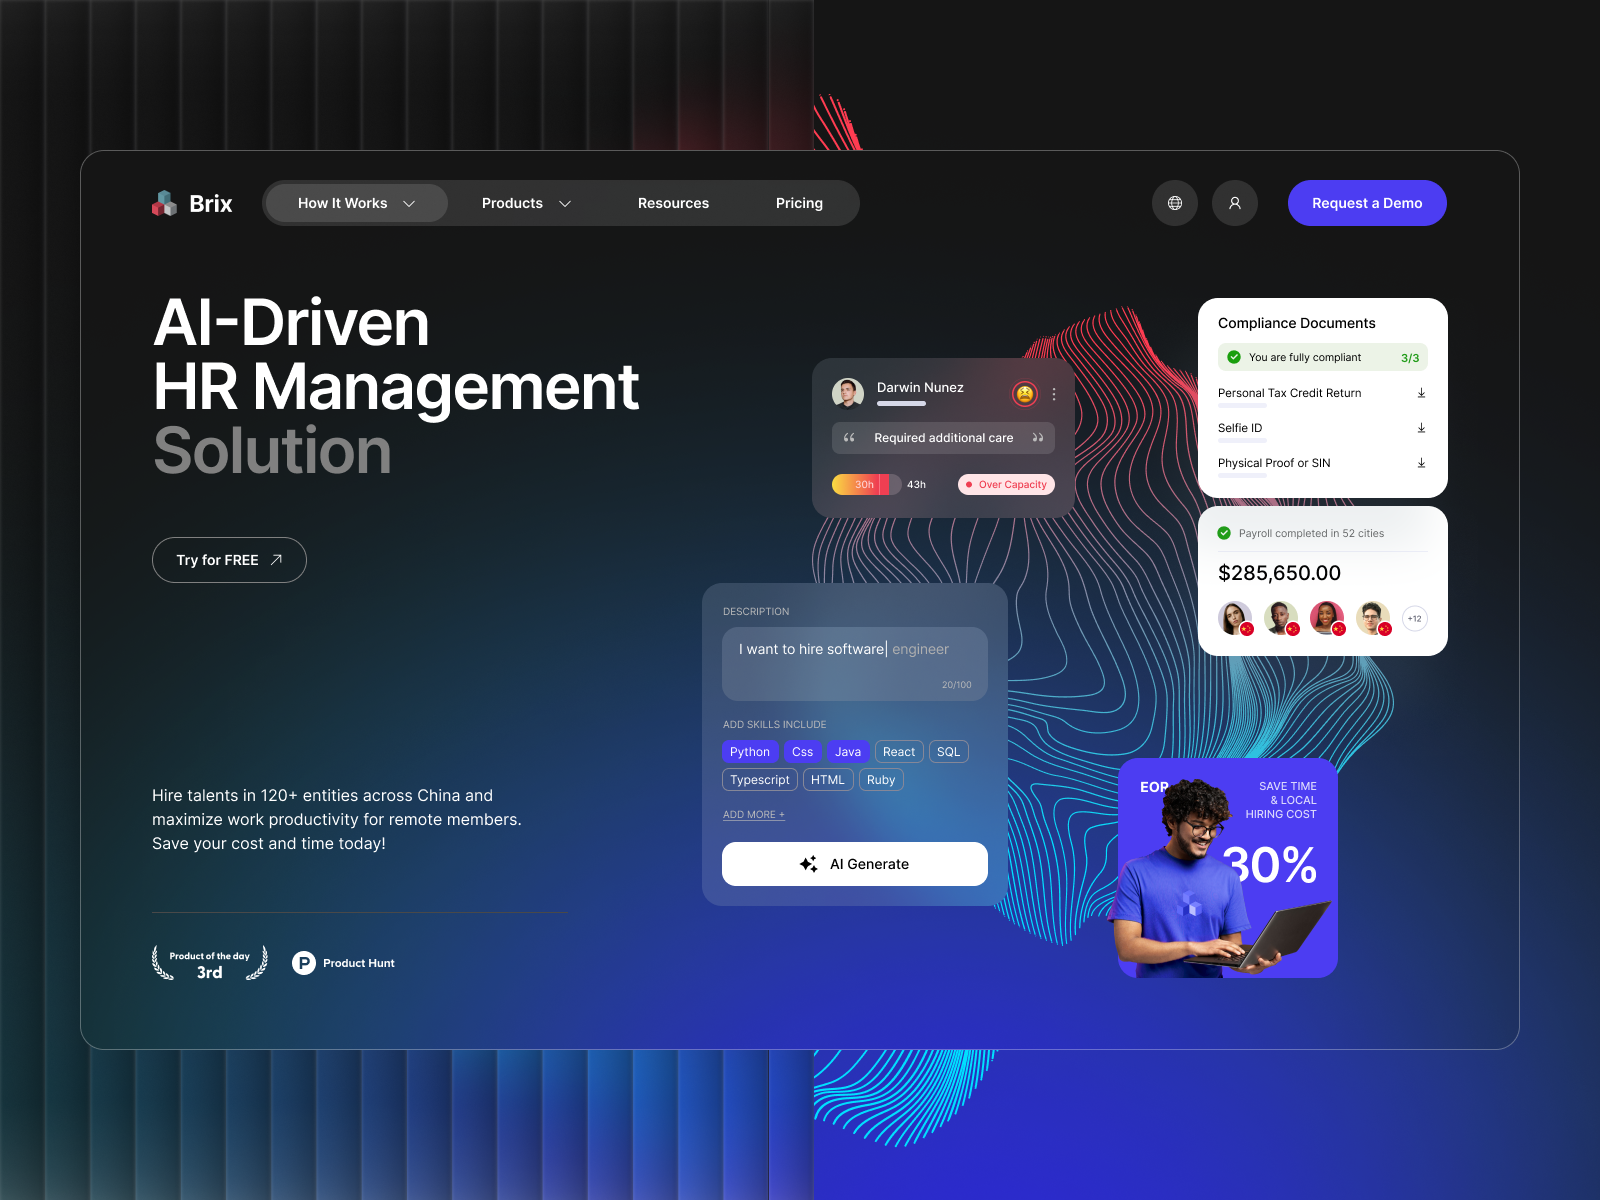1600x1200 pixels.
Task: Toggle the Python skill chip
Action: pyautogui.click(x=750, y=751)
